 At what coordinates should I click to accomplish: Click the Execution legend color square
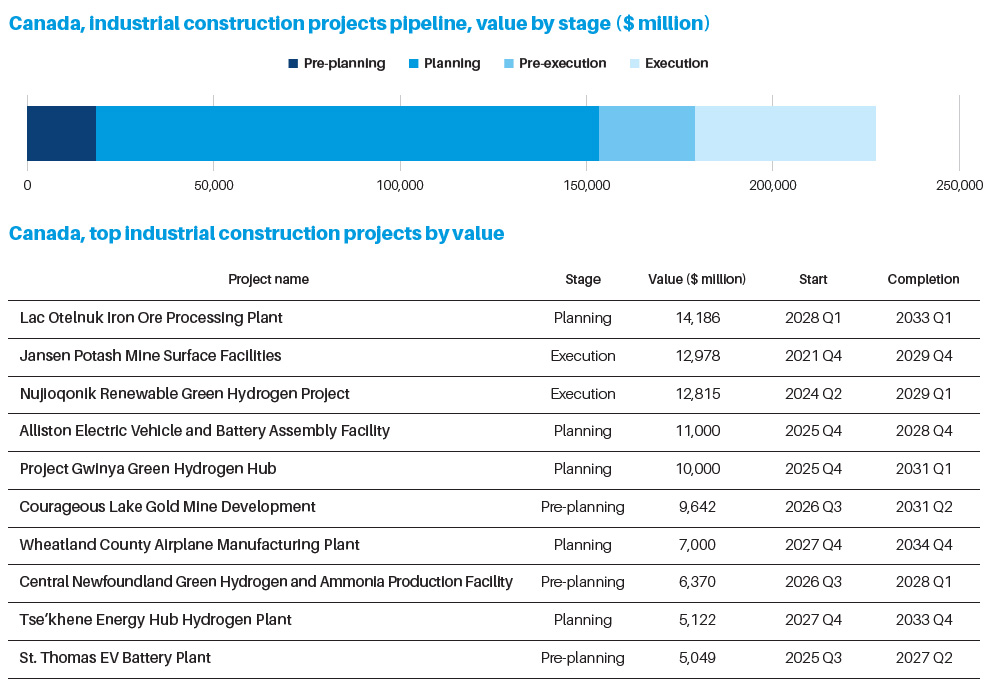tap(634, 64)
